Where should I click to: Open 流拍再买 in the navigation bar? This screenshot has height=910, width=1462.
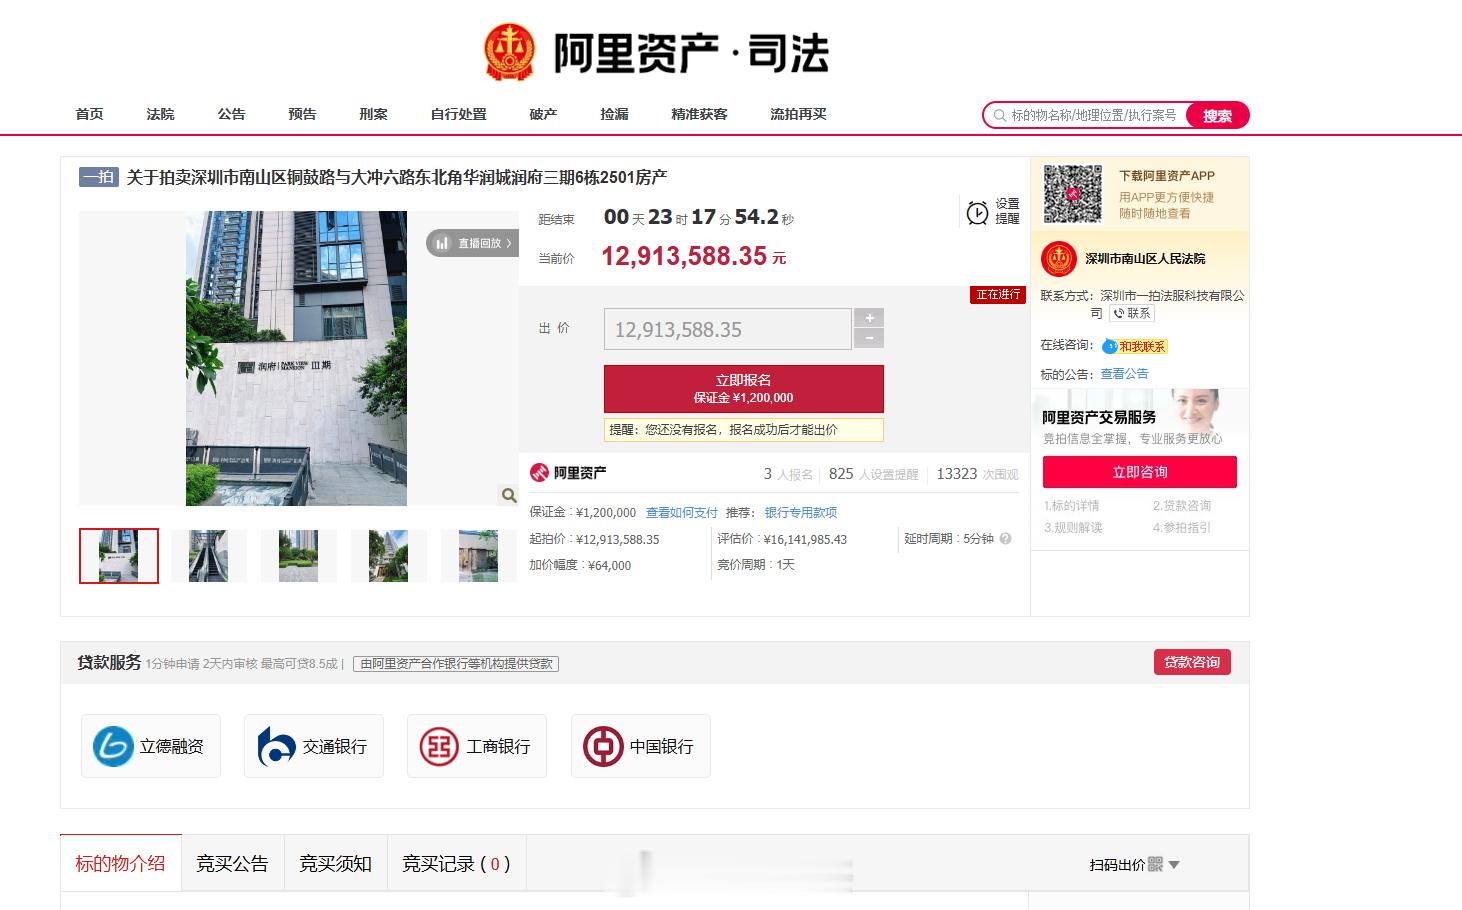798,114
